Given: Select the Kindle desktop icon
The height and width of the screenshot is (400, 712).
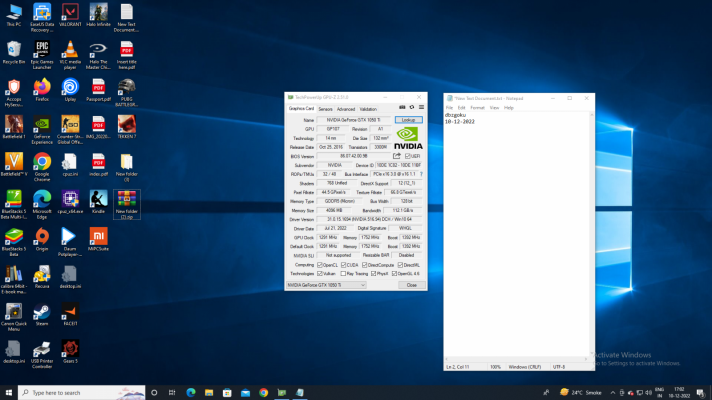Looking at the screenshot, I should [98, 202].
